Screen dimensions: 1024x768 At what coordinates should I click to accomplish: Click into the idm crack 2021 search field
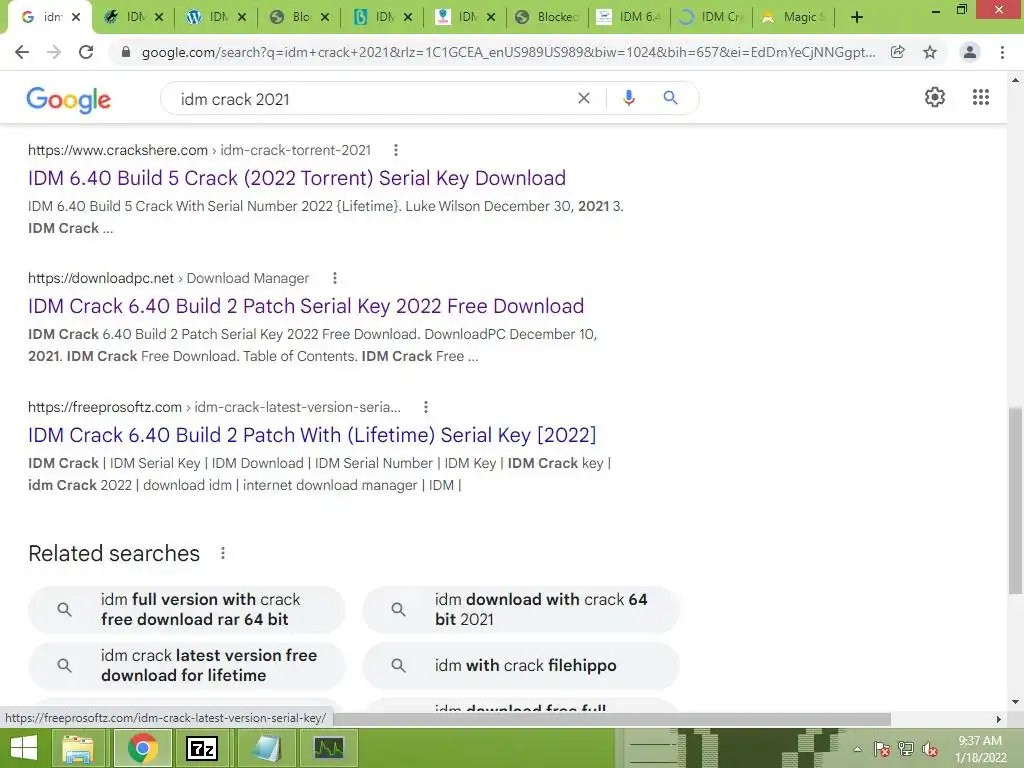point(372,99)
